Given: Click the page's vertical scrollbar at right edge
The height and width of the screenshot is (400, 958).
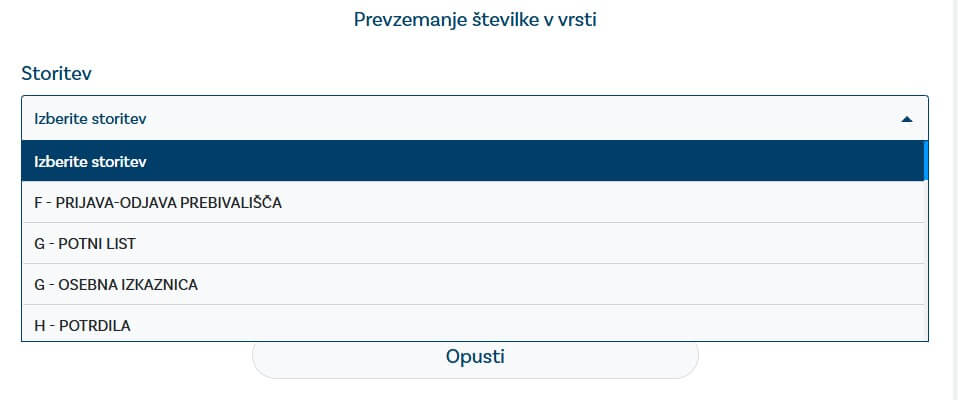Looking at the screenshot, I should pyautogui.click(x=951, y=200).
